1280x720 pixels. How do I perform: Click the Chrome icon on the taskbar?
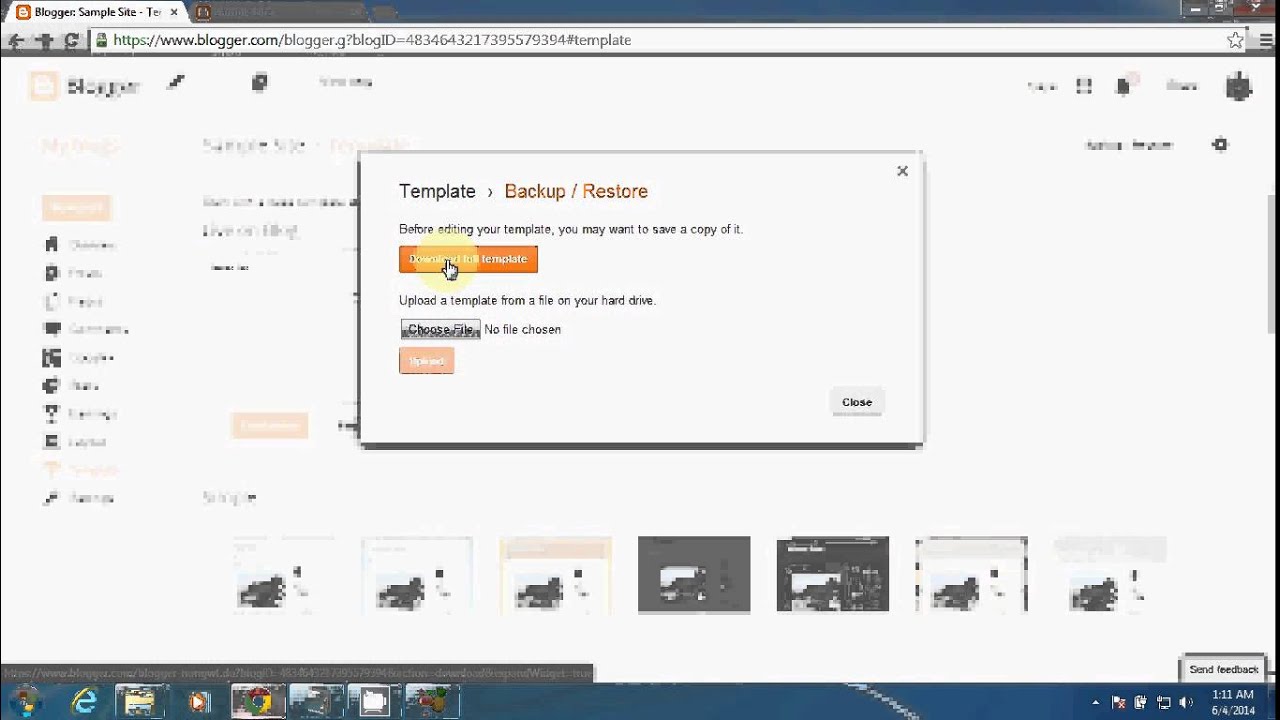coord(257,702)
